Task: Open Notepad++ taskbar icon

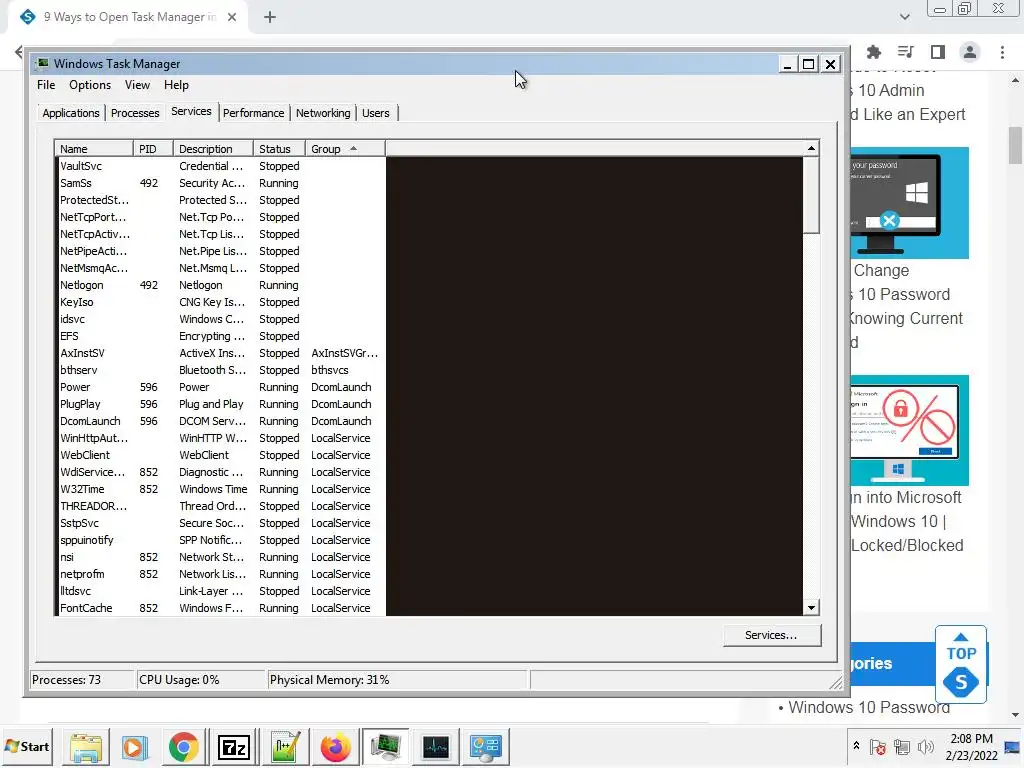Action: [285, 747]
